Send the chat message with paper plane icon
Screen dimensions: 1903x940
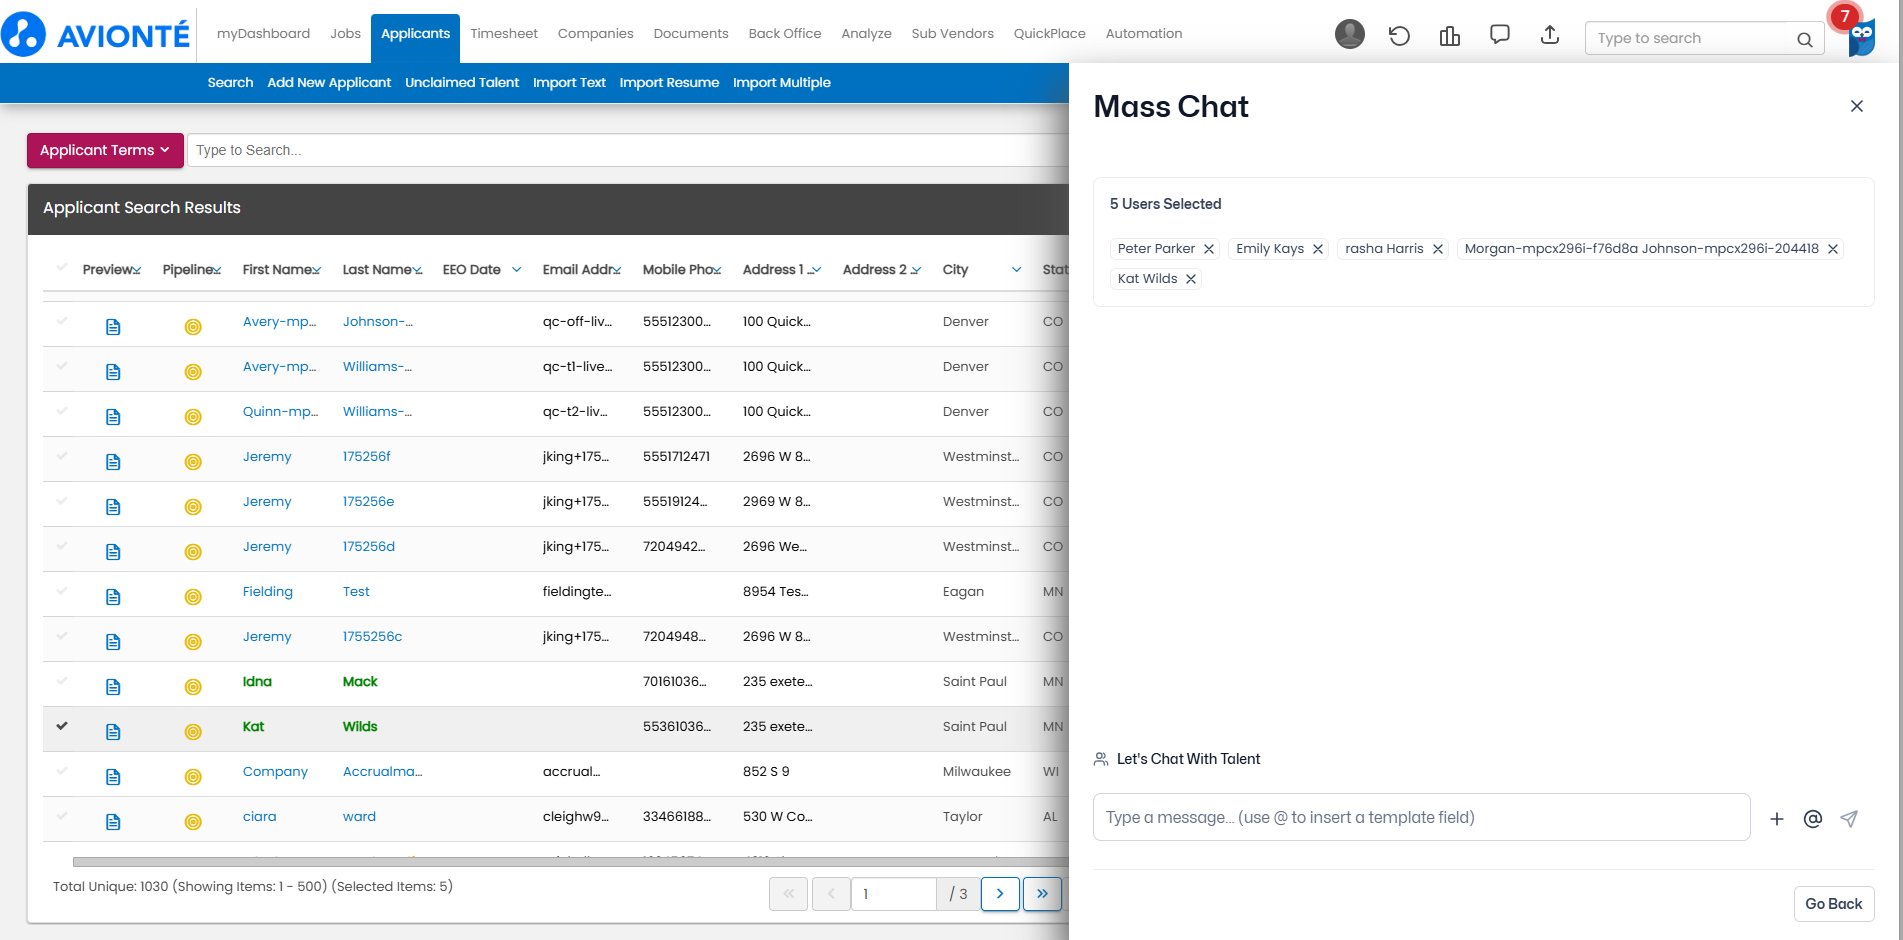[1848, 819]
